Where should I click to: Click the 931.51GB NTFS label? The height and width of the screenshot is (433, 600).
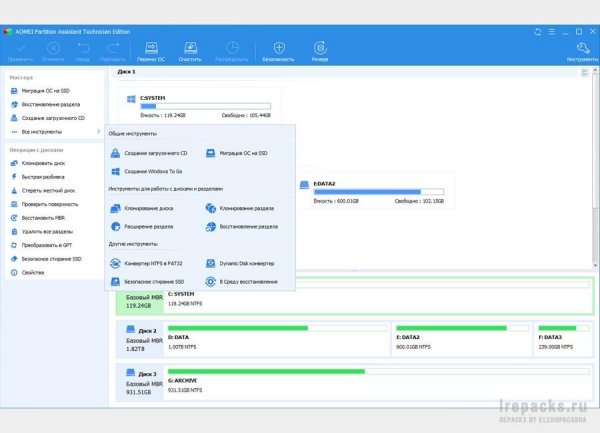click(185, 390)
